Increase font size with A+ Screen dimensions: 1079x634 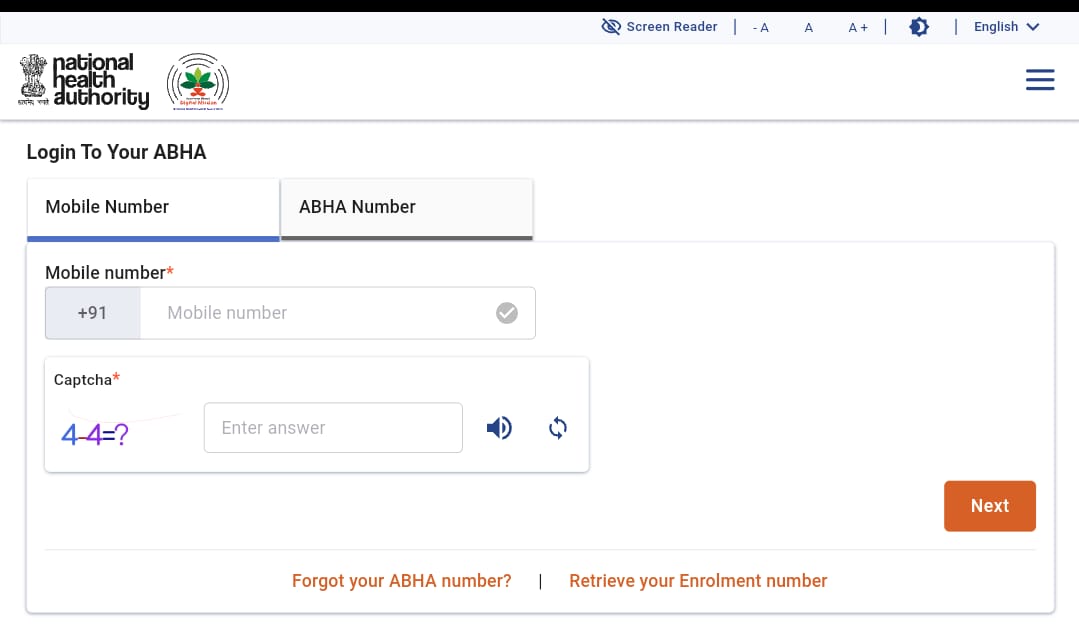858,27
